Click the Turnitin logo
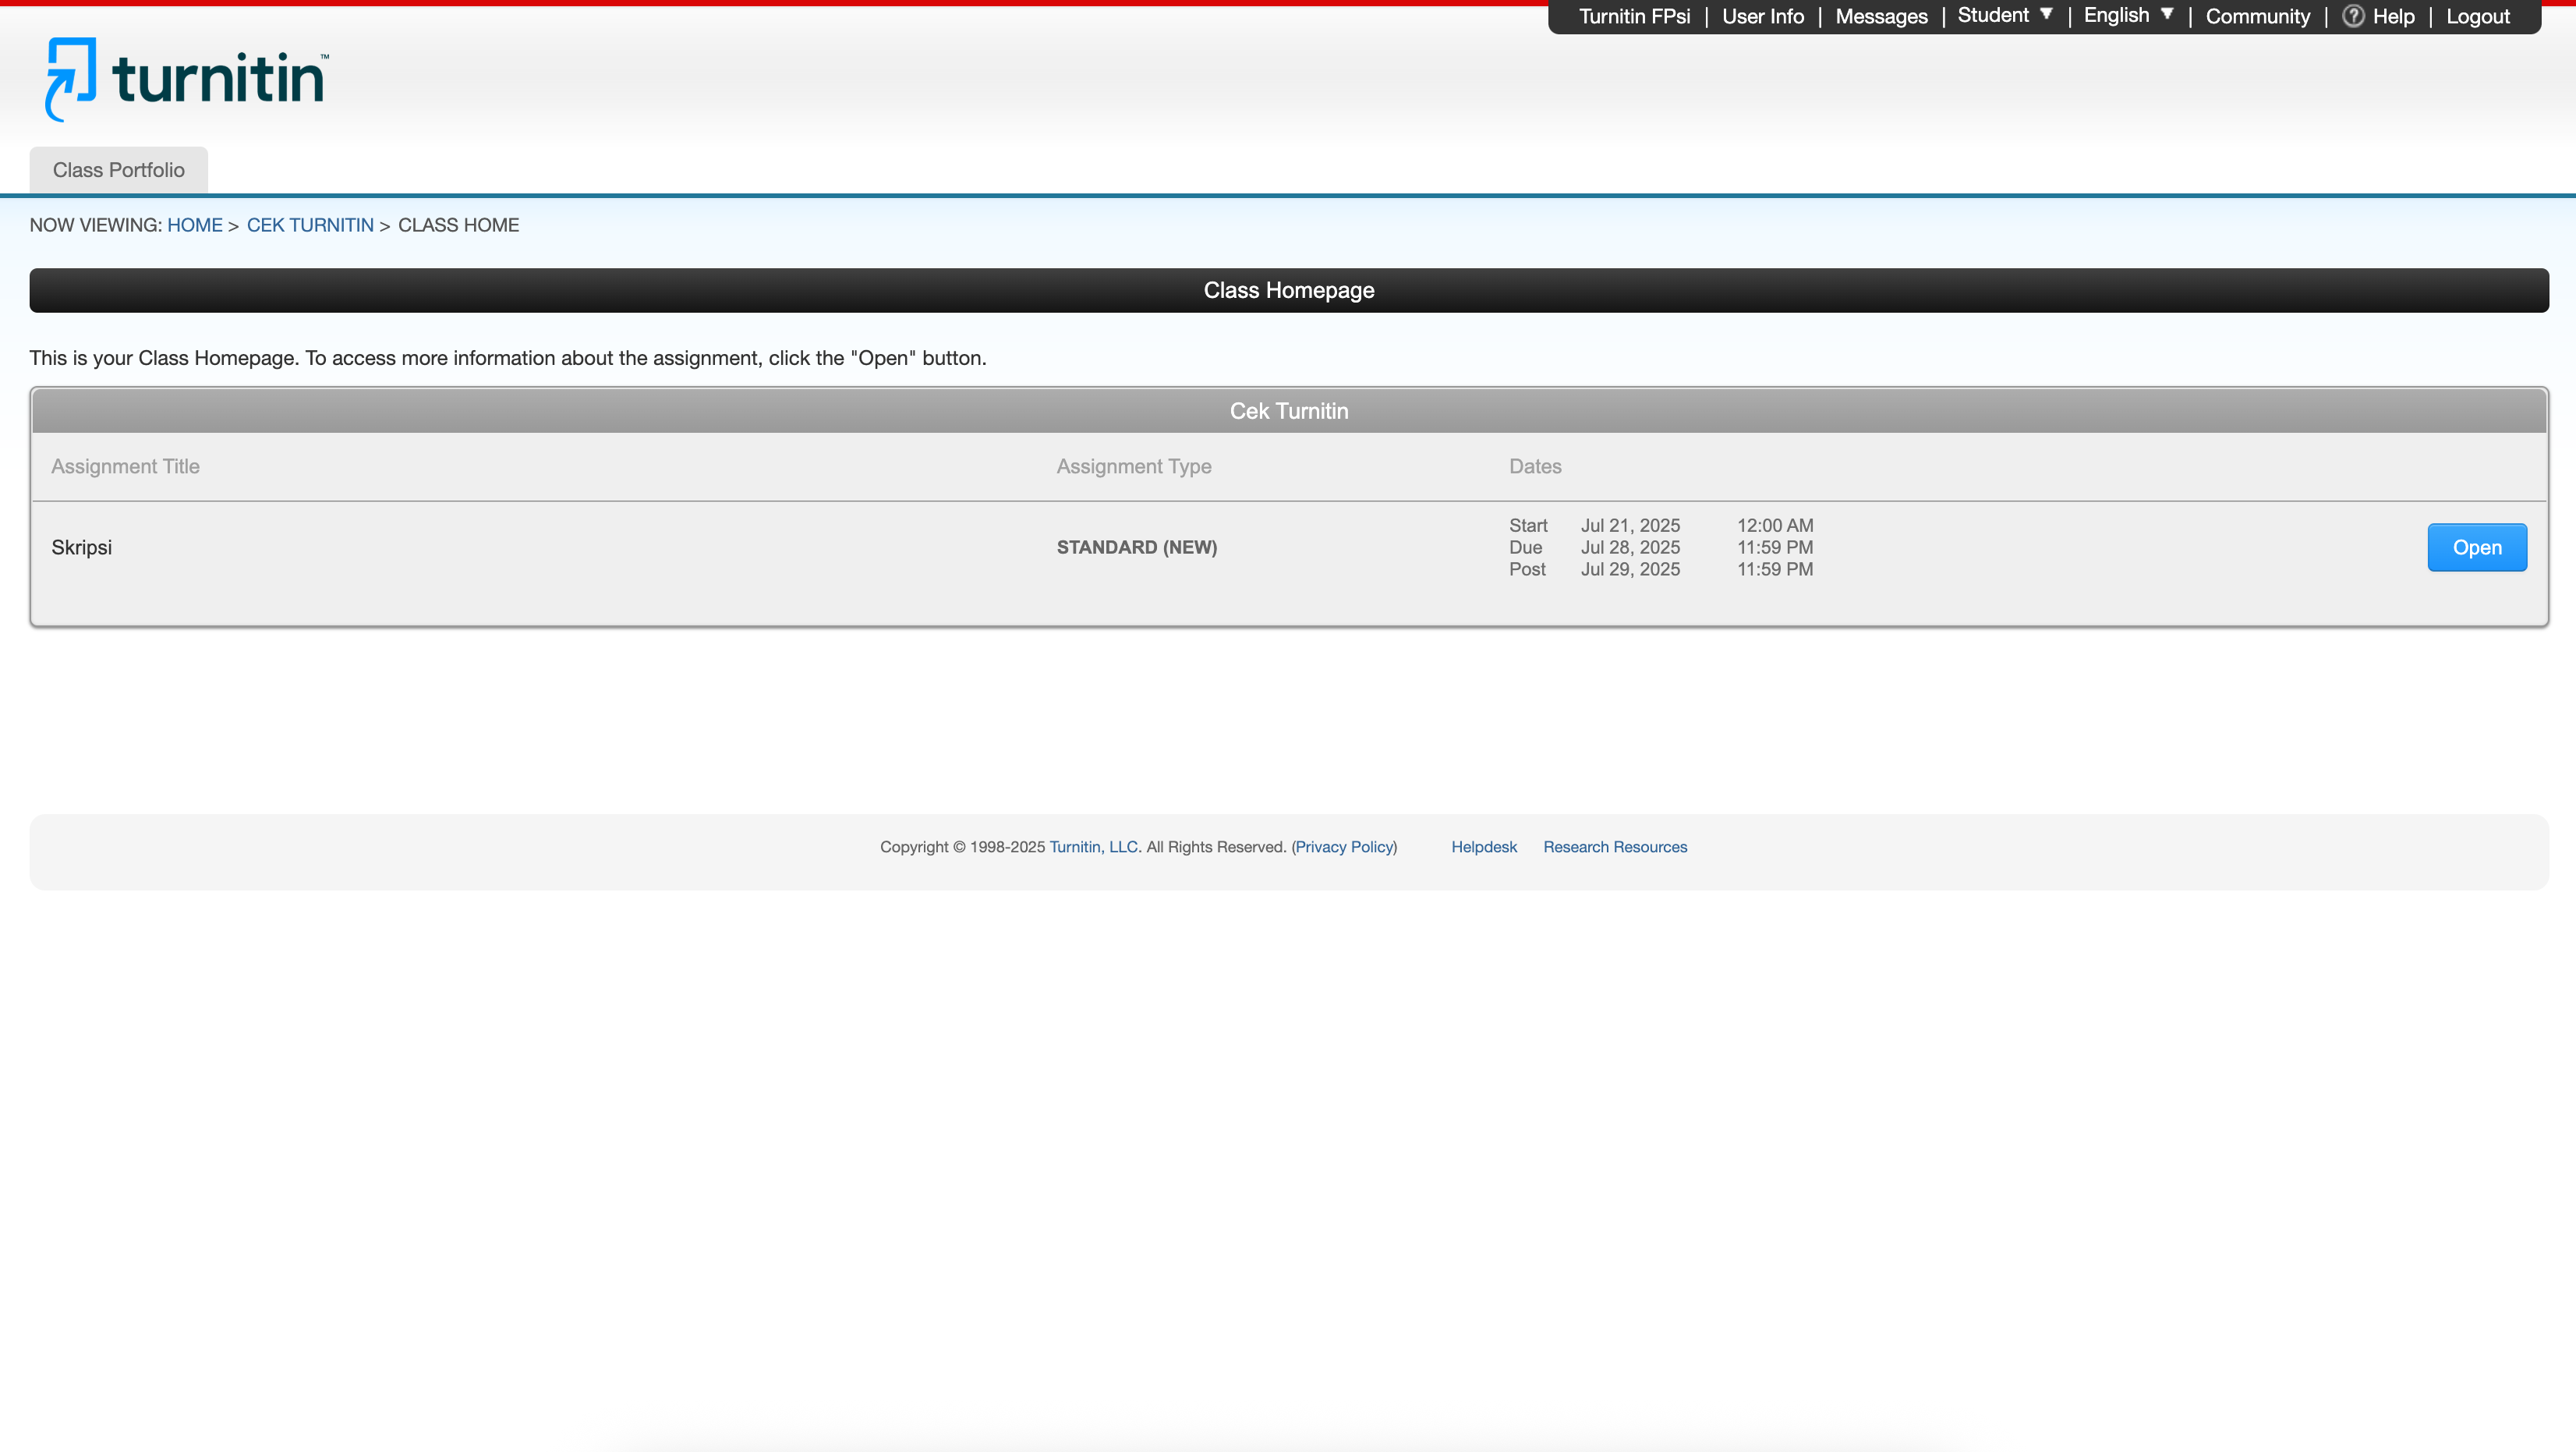Image resolution: width=2576 pixels, height=1452 pixels. 186,79
